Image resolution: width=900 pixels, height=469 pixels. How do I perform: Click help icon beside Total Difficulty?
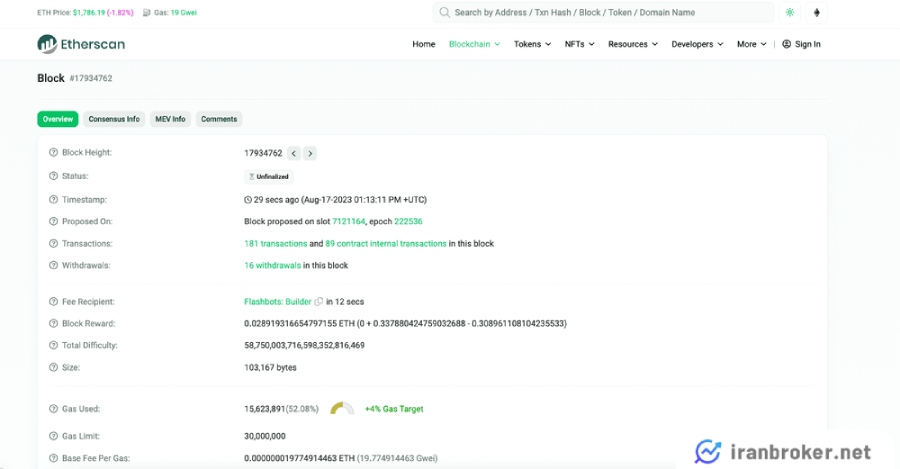click(x=53, y=345)
